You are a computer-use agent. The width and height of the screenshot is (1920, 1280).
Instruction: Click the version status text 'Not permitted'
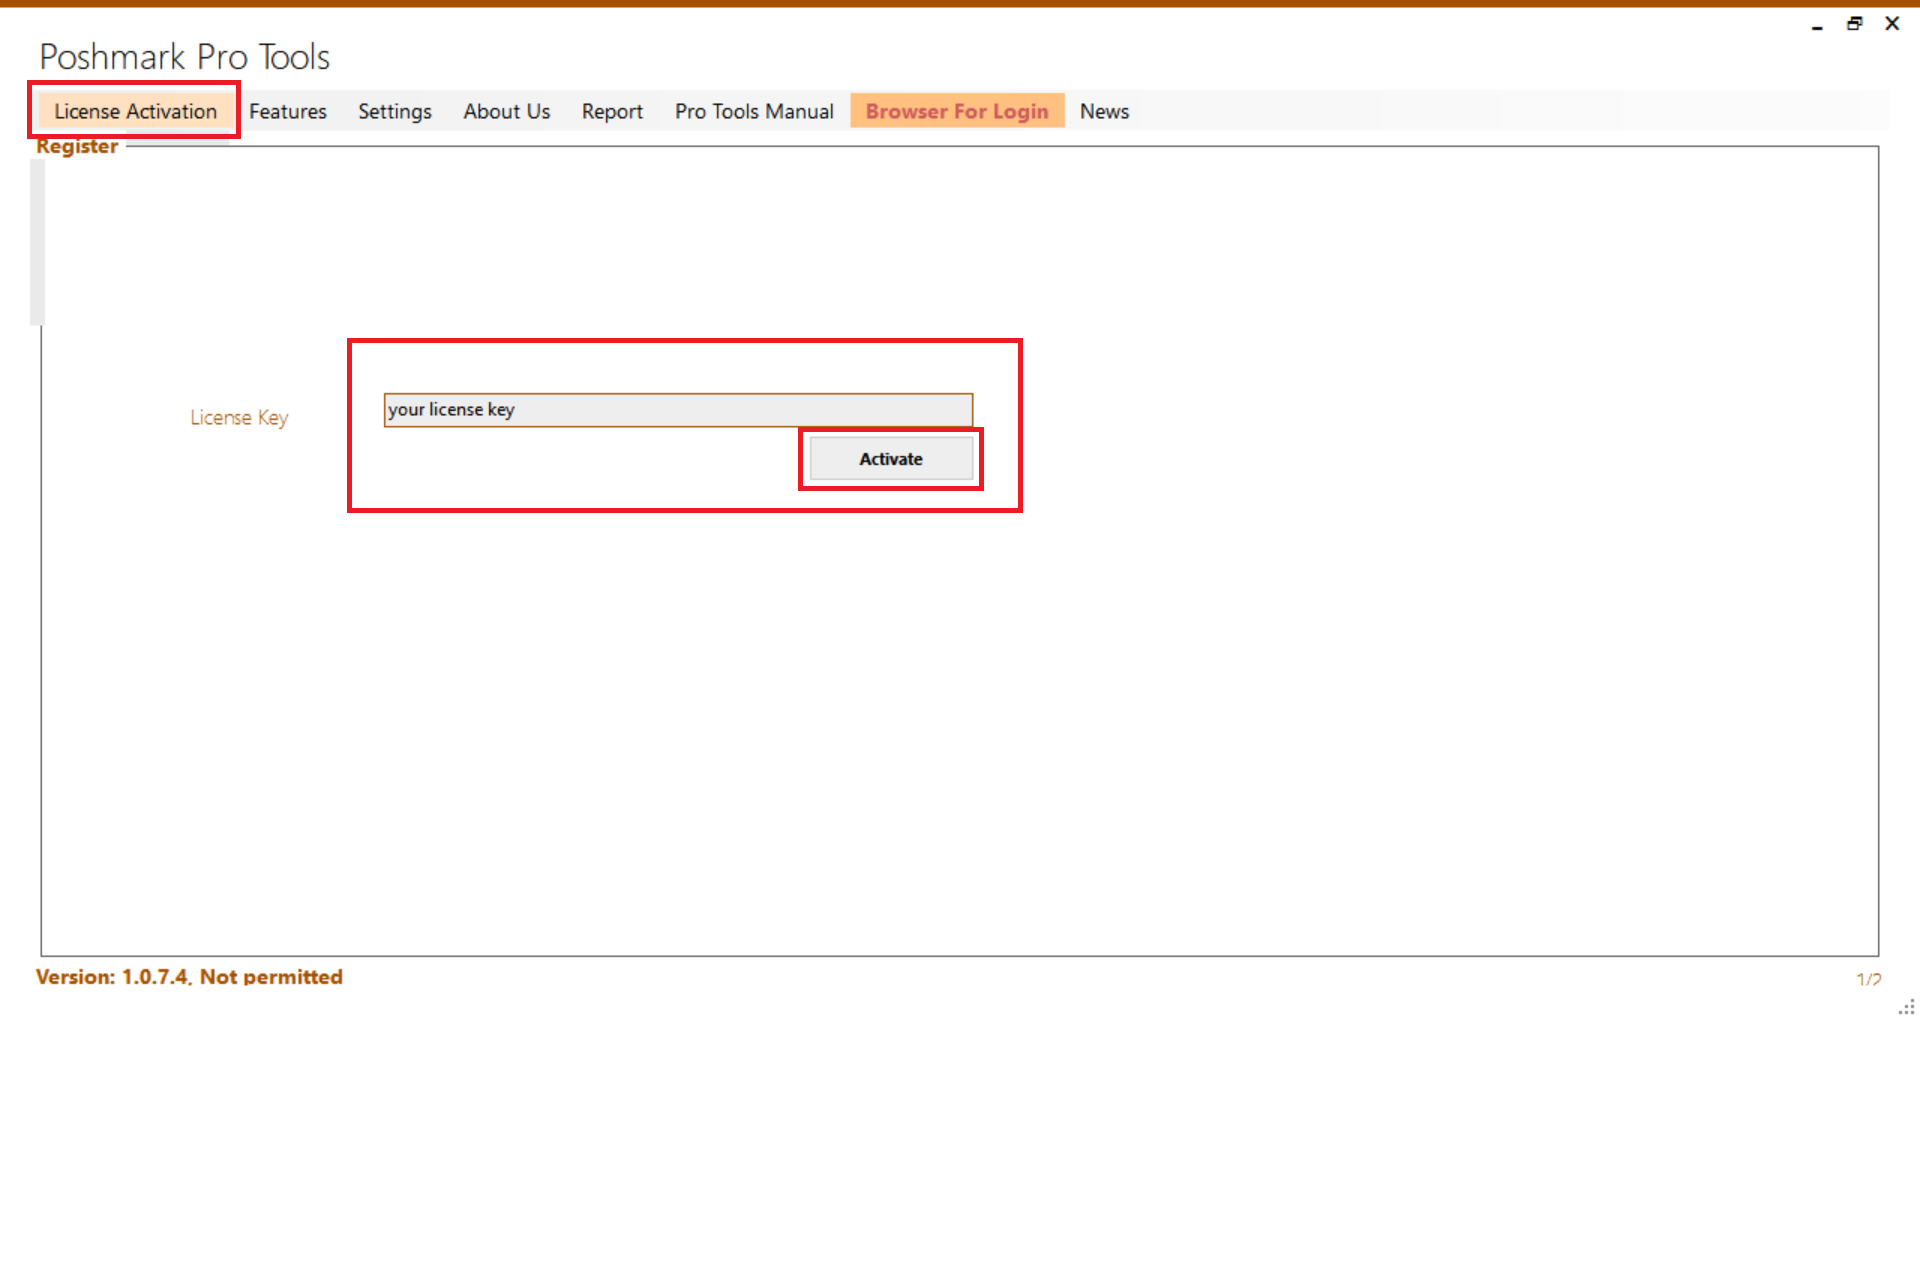(x=271, y=977)
